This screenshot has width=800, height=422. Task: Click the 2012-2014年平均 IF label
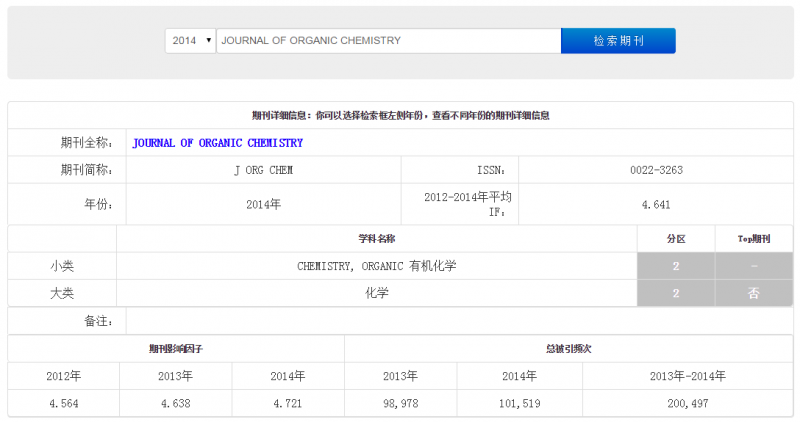click(x=467, y=204)
